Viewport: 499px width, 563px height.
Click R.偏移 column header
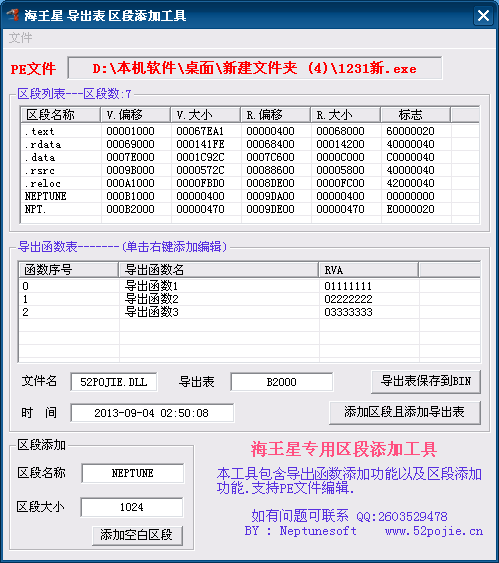[275, 115]
